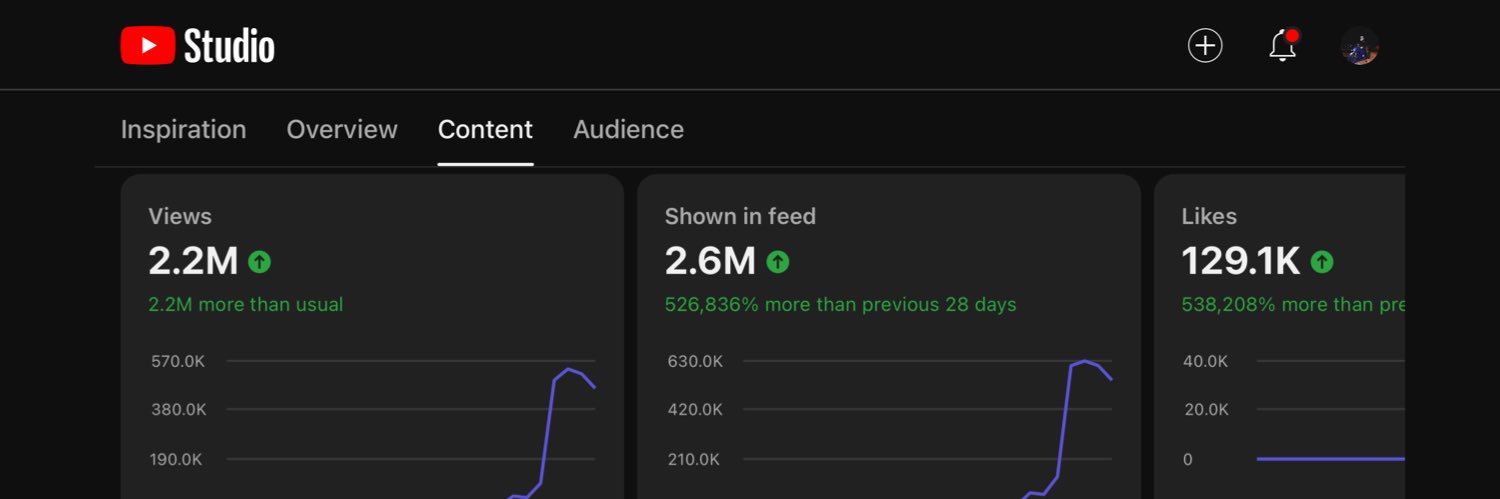The image size is (1500, 499).
Task: Click the Likes chart flat line
Action: (1331, 459)
